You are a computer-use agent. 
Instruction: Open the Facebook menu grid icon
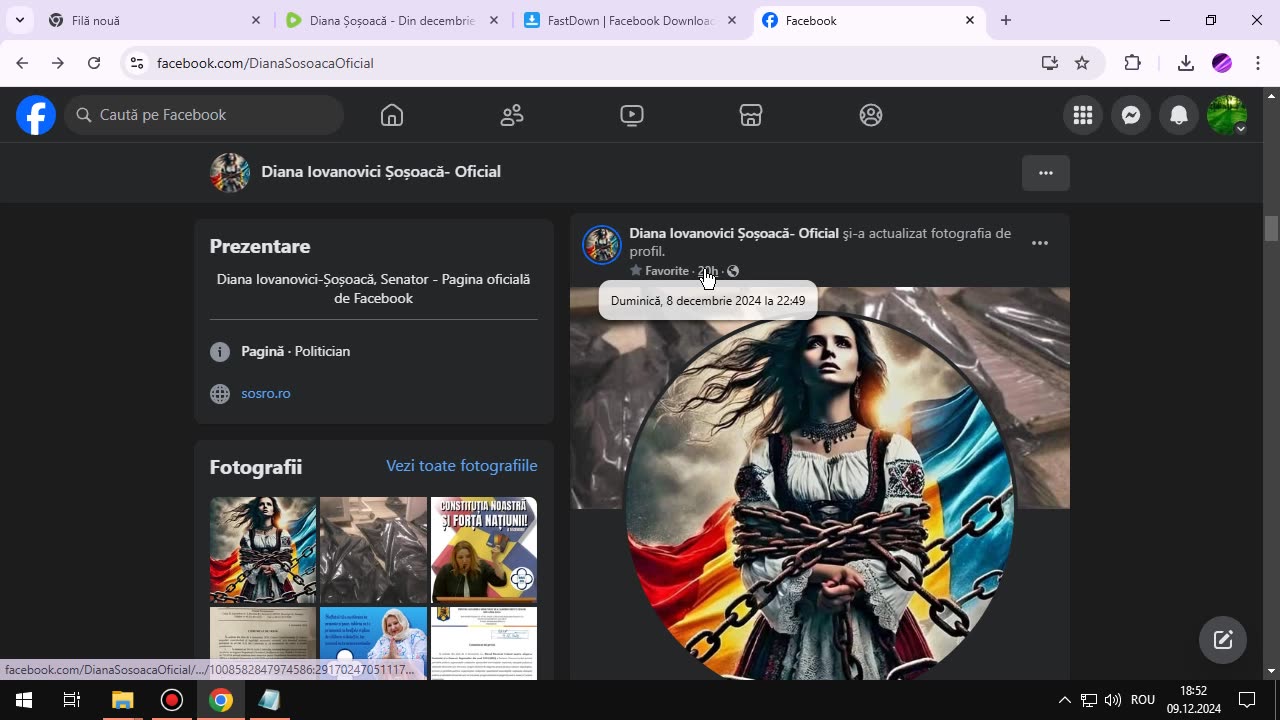(1083, 115)
